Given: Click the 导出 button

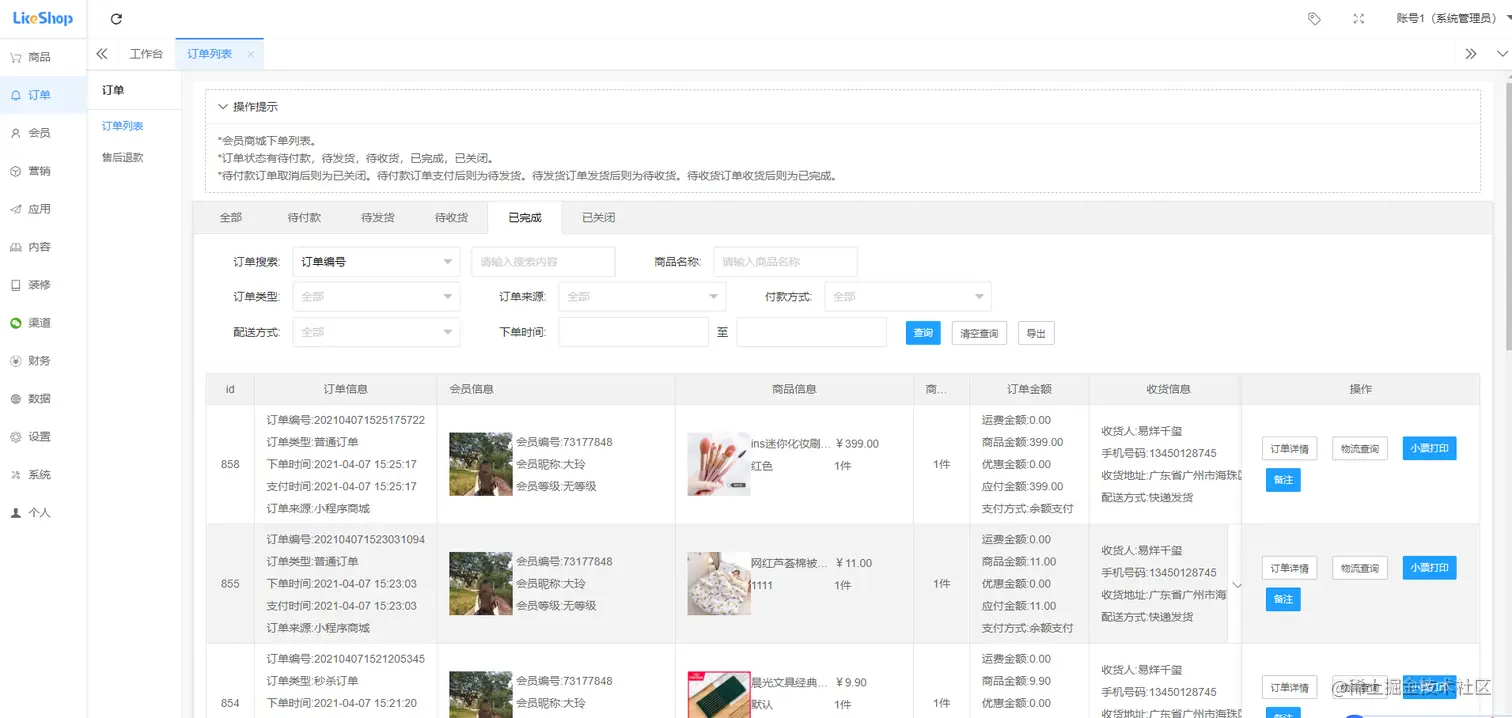Looking at the screenshot, I should pyautogui.click(x=1036, y=333).
